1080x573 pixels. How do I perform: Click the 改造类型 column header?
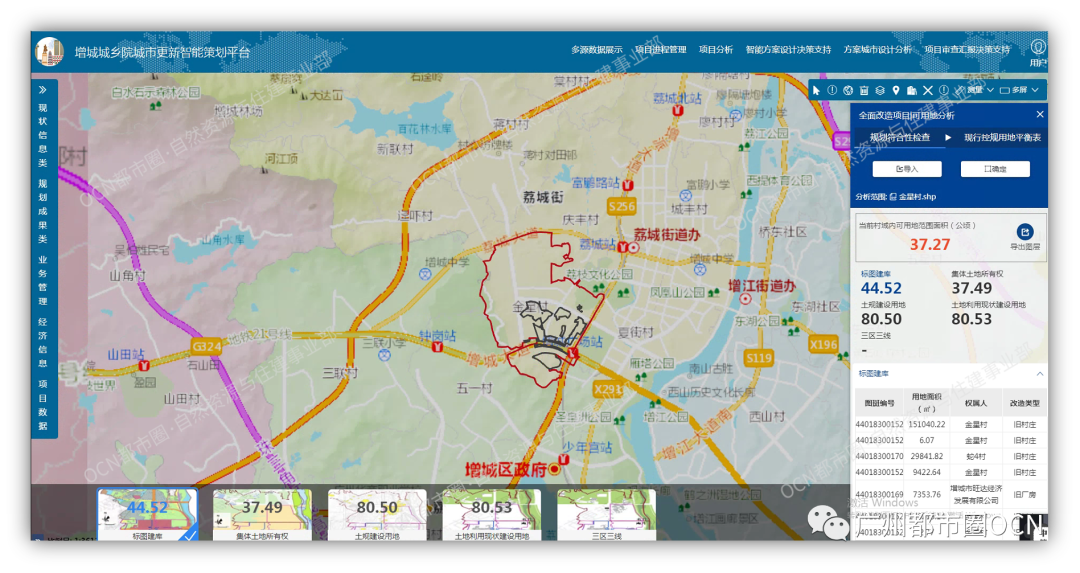[1025, 403]
